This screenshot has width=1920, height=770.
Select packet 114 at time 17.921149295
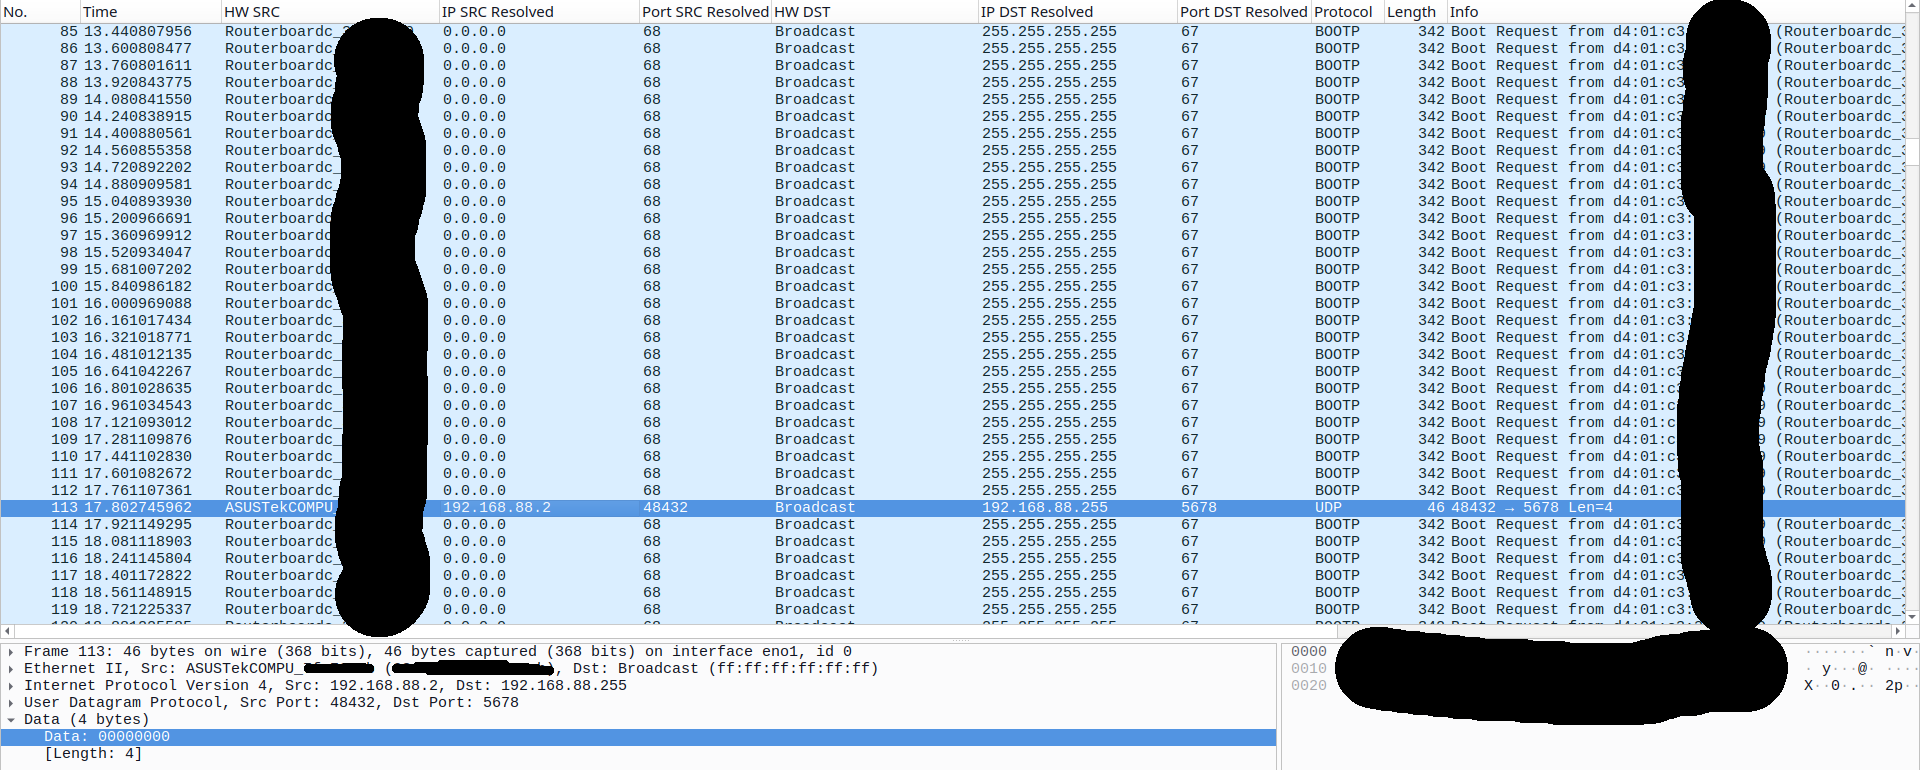point(952,525)
